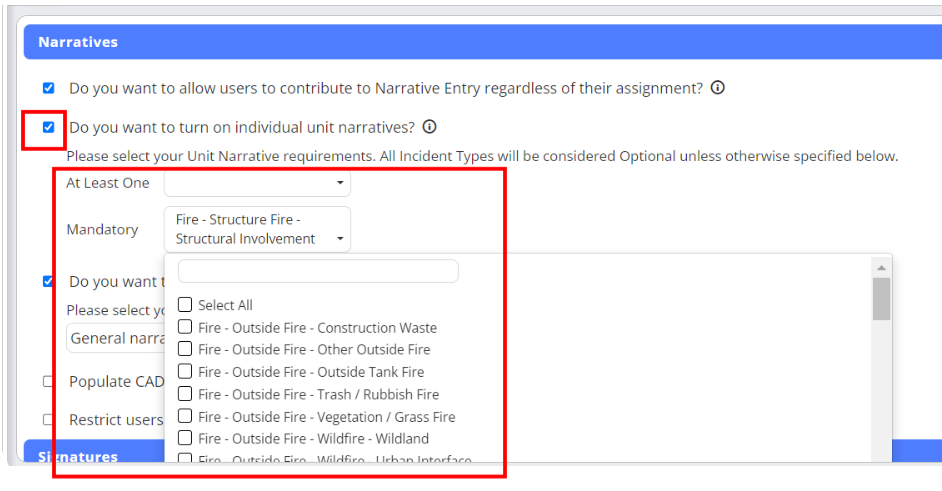Click the dropdown search input field

click(318, 271)
